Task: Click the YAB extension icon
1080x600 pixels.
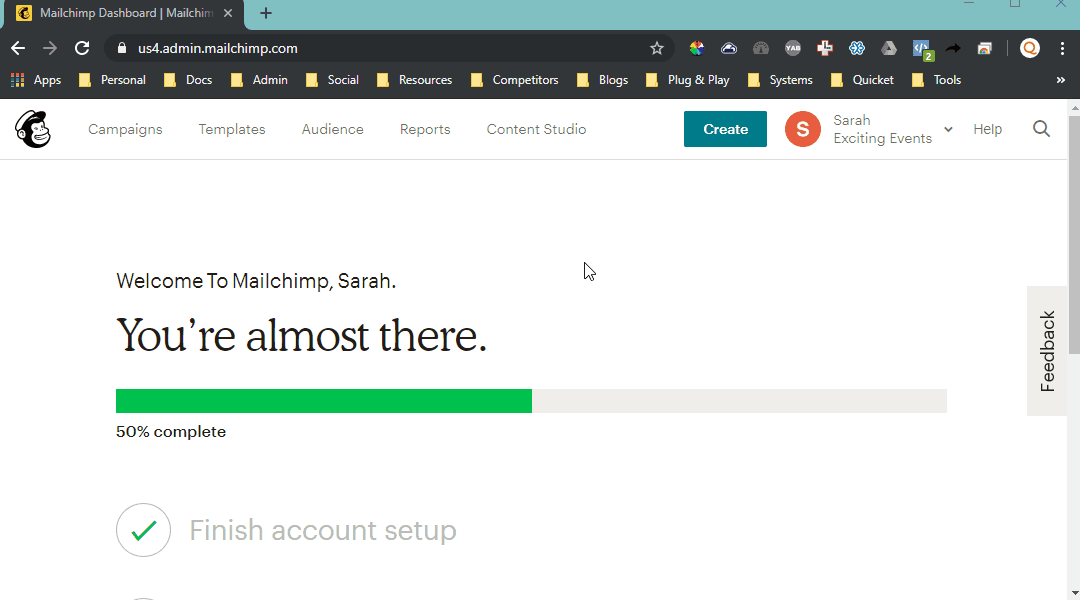Action: point(793,48)
